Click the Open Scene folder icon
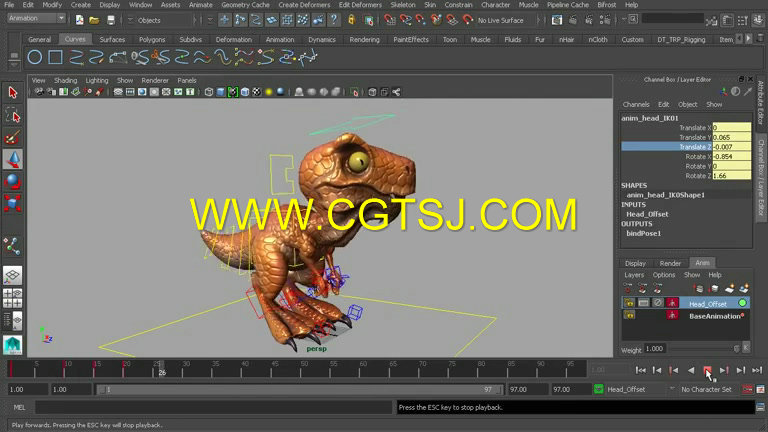 tap(95, 20)
